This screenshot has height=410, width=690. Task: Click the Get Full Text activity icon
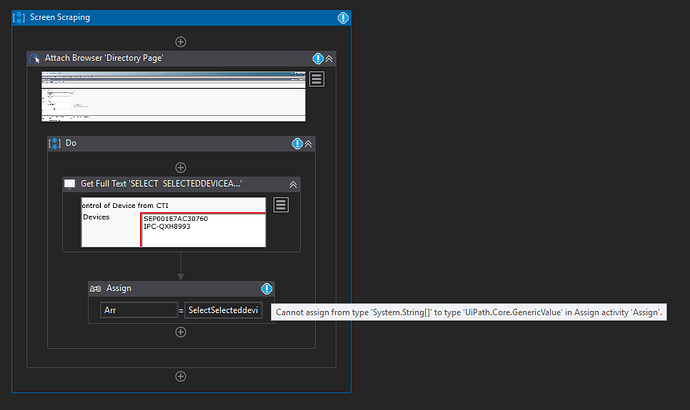(x=70, y=184)
